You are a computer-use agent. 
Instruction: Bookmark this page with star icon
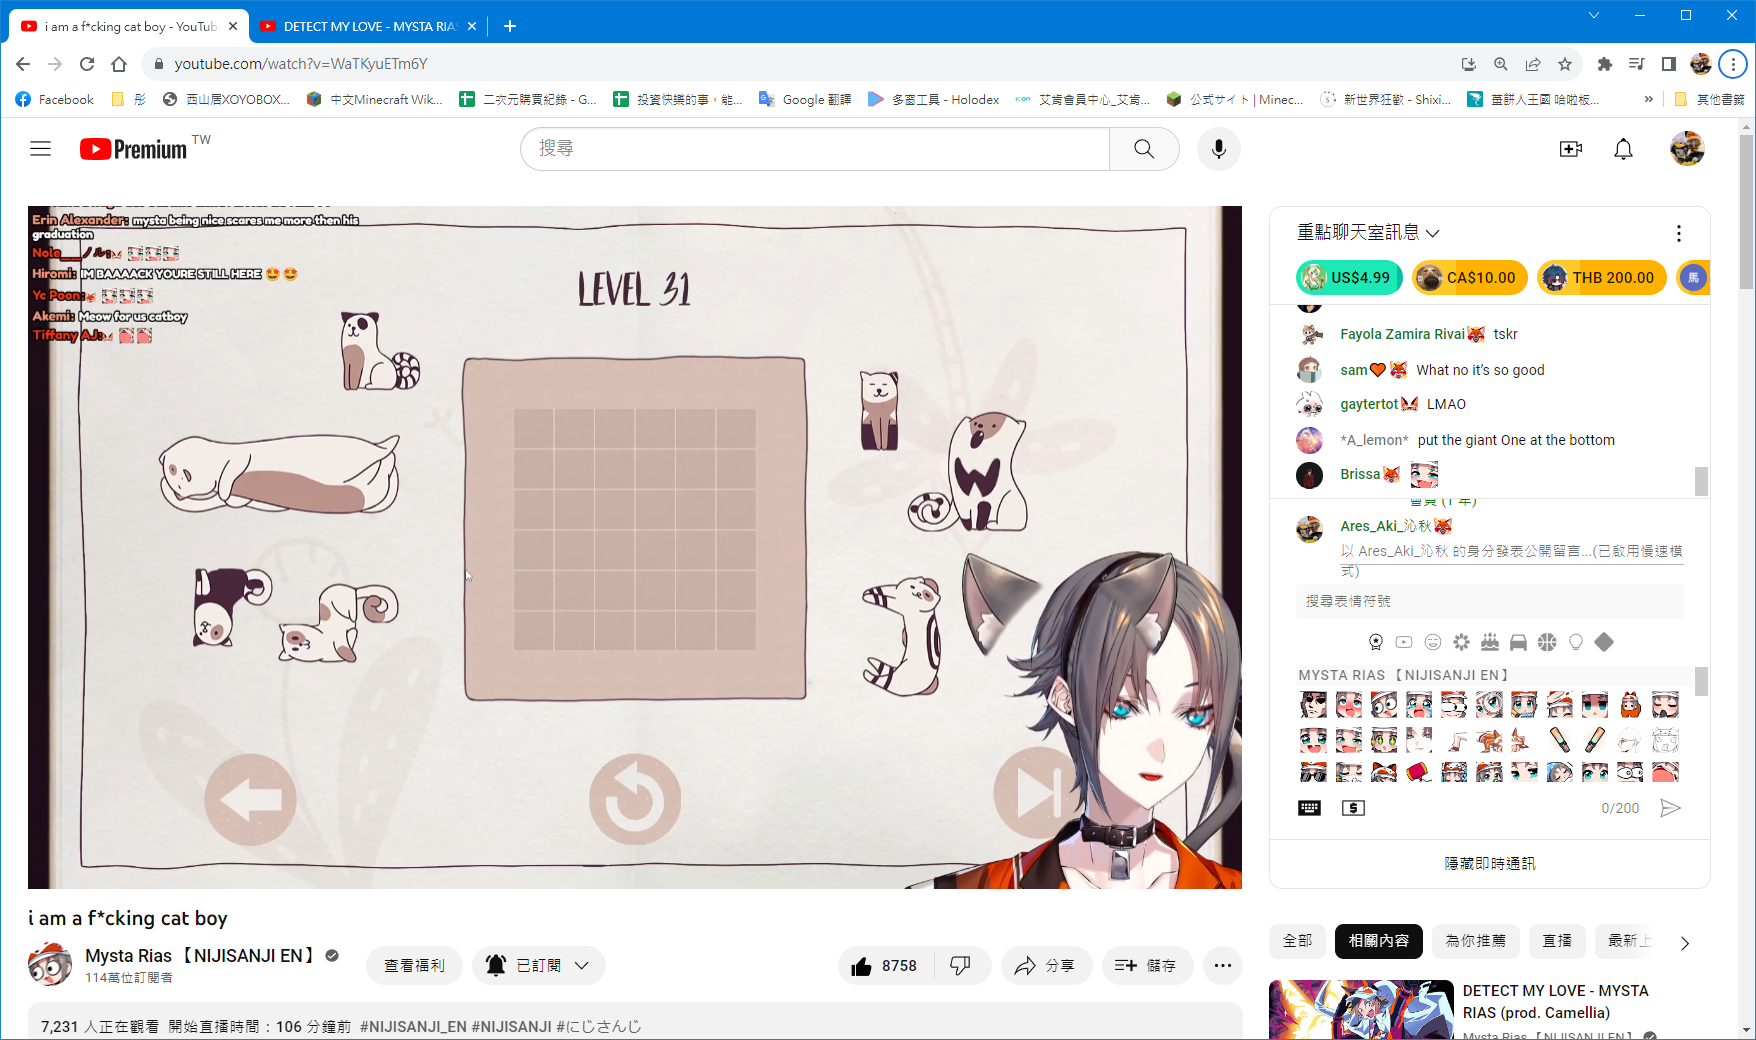[1565, 64]
